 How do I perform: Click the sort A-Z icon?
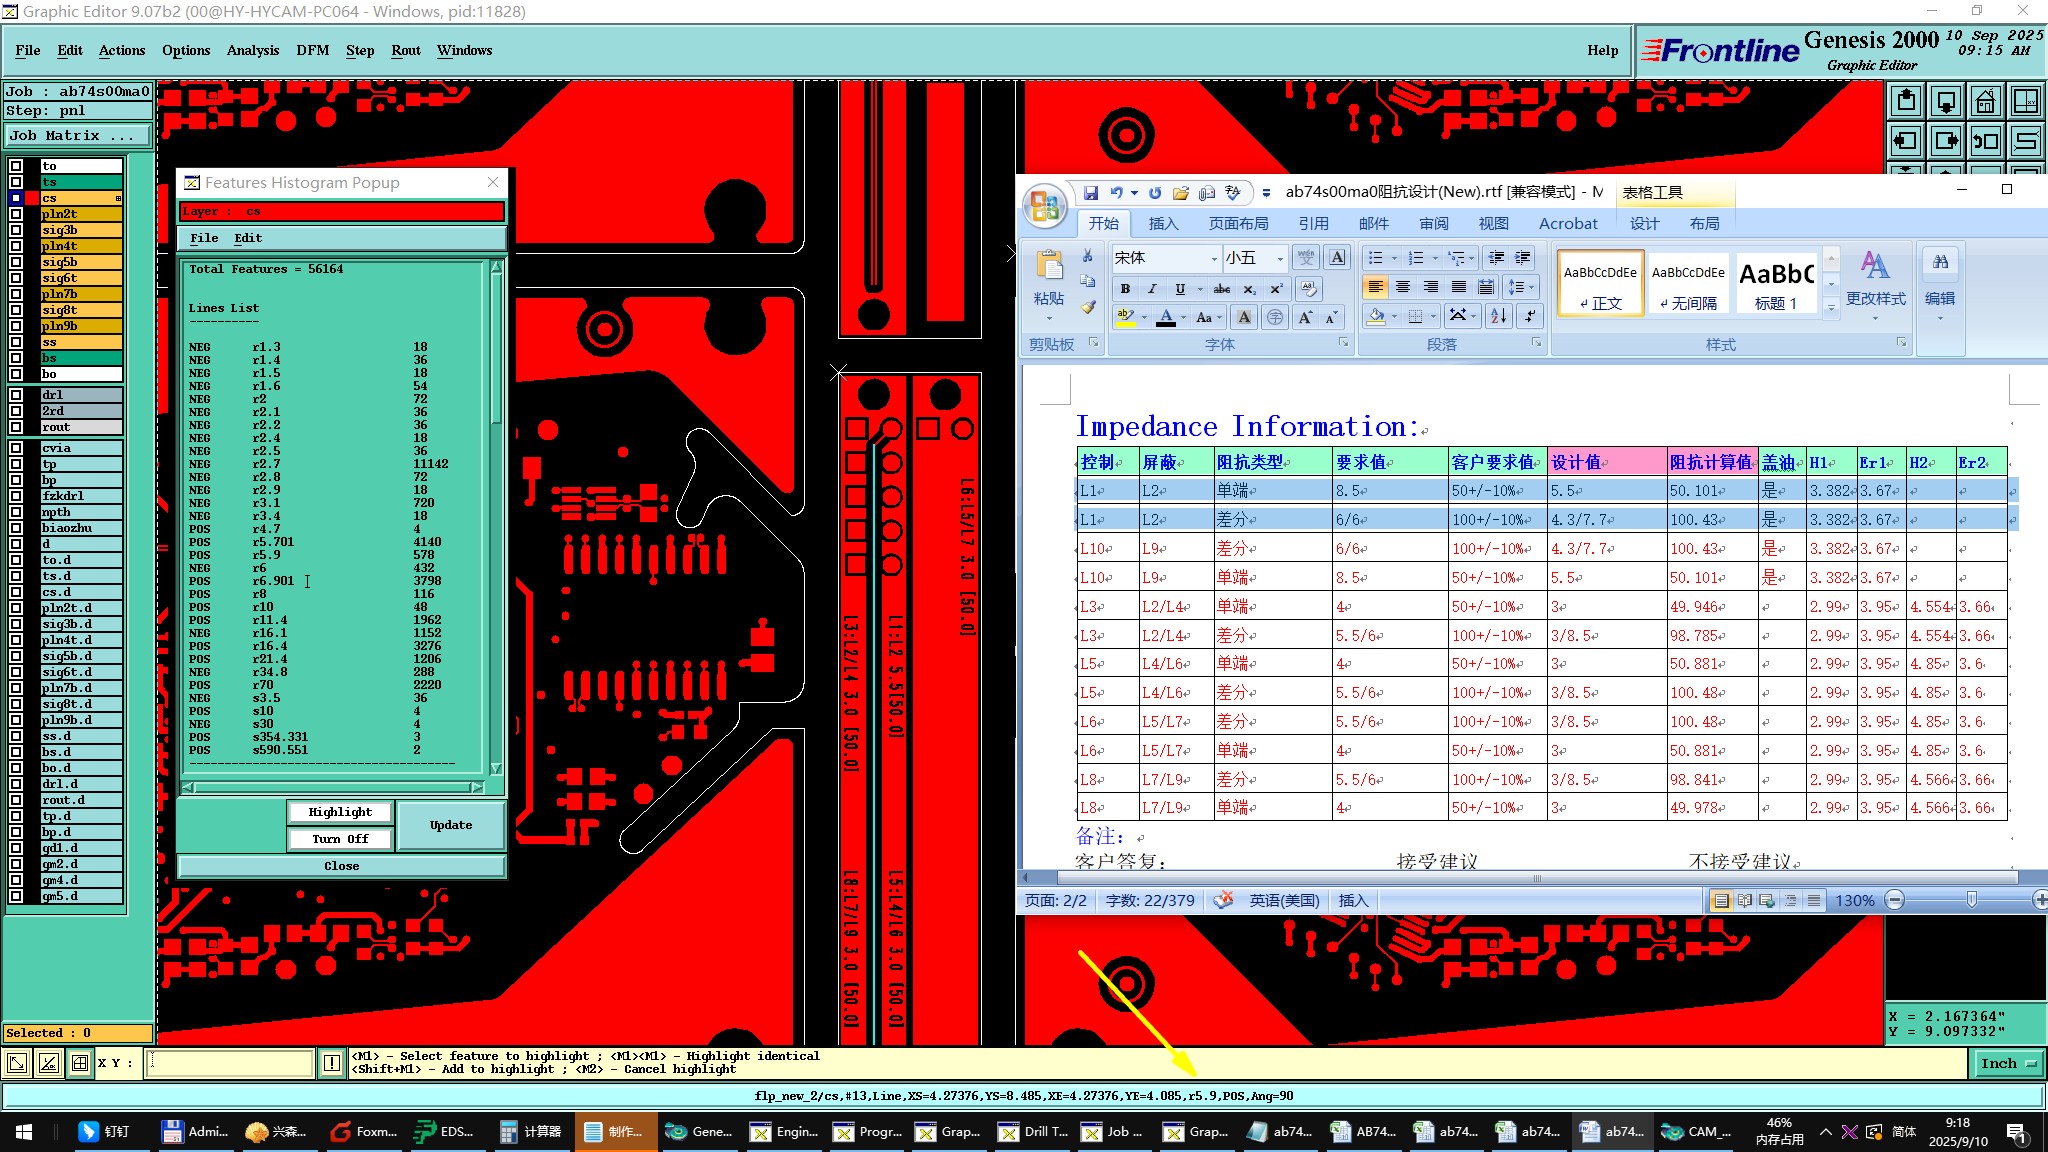pyautogui.click(x=1498, y=316)
